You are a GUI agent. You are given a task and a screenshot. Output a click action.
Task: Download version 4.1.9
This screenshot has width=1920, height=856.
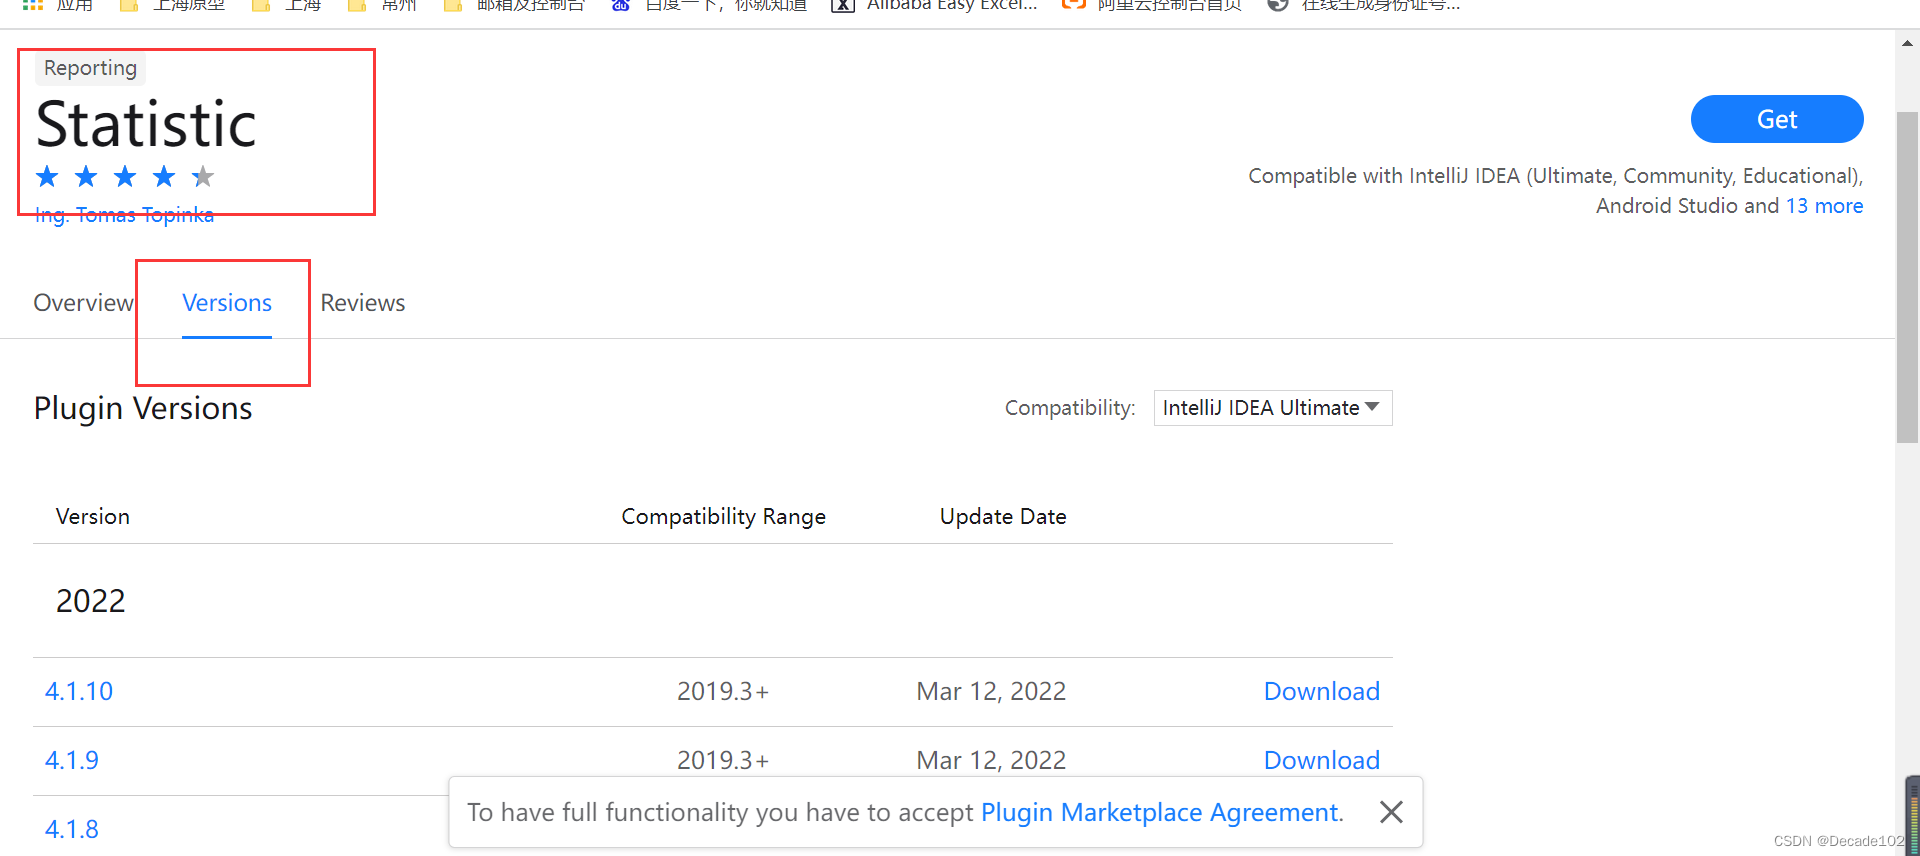(1321, 760)
